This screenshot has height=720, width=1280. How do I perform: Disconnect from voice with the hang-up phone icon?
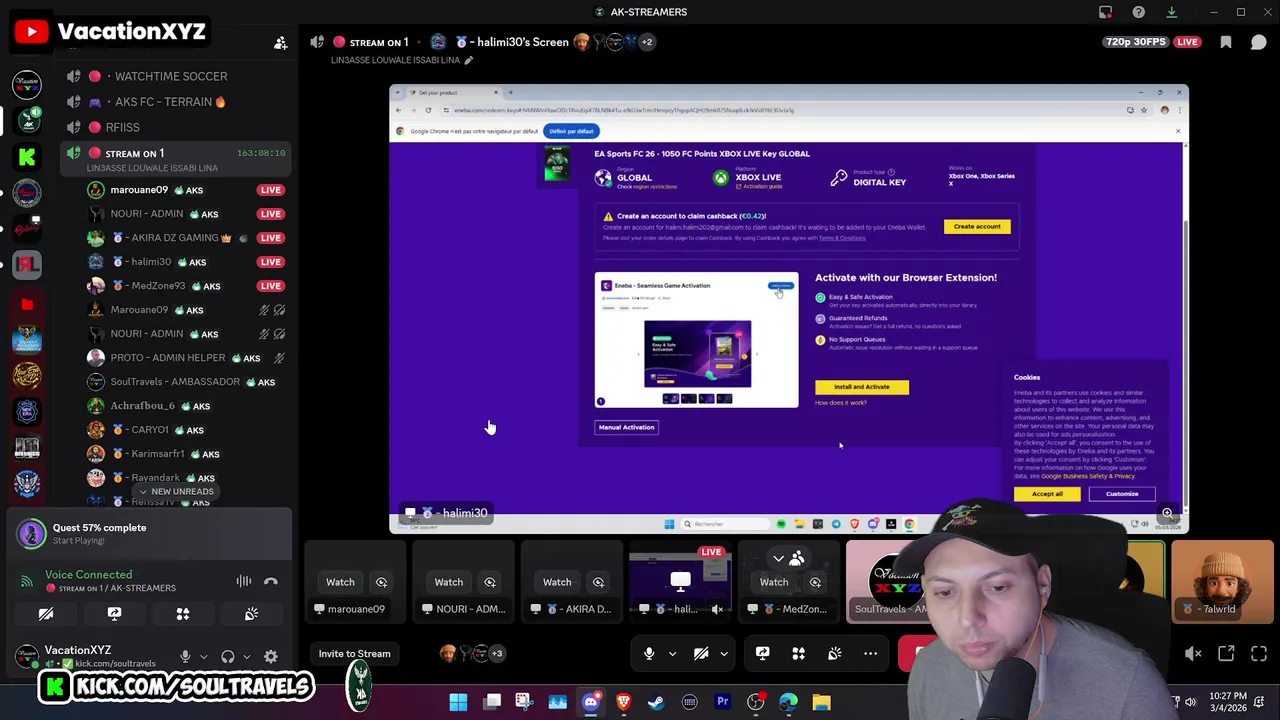point(270,581)
